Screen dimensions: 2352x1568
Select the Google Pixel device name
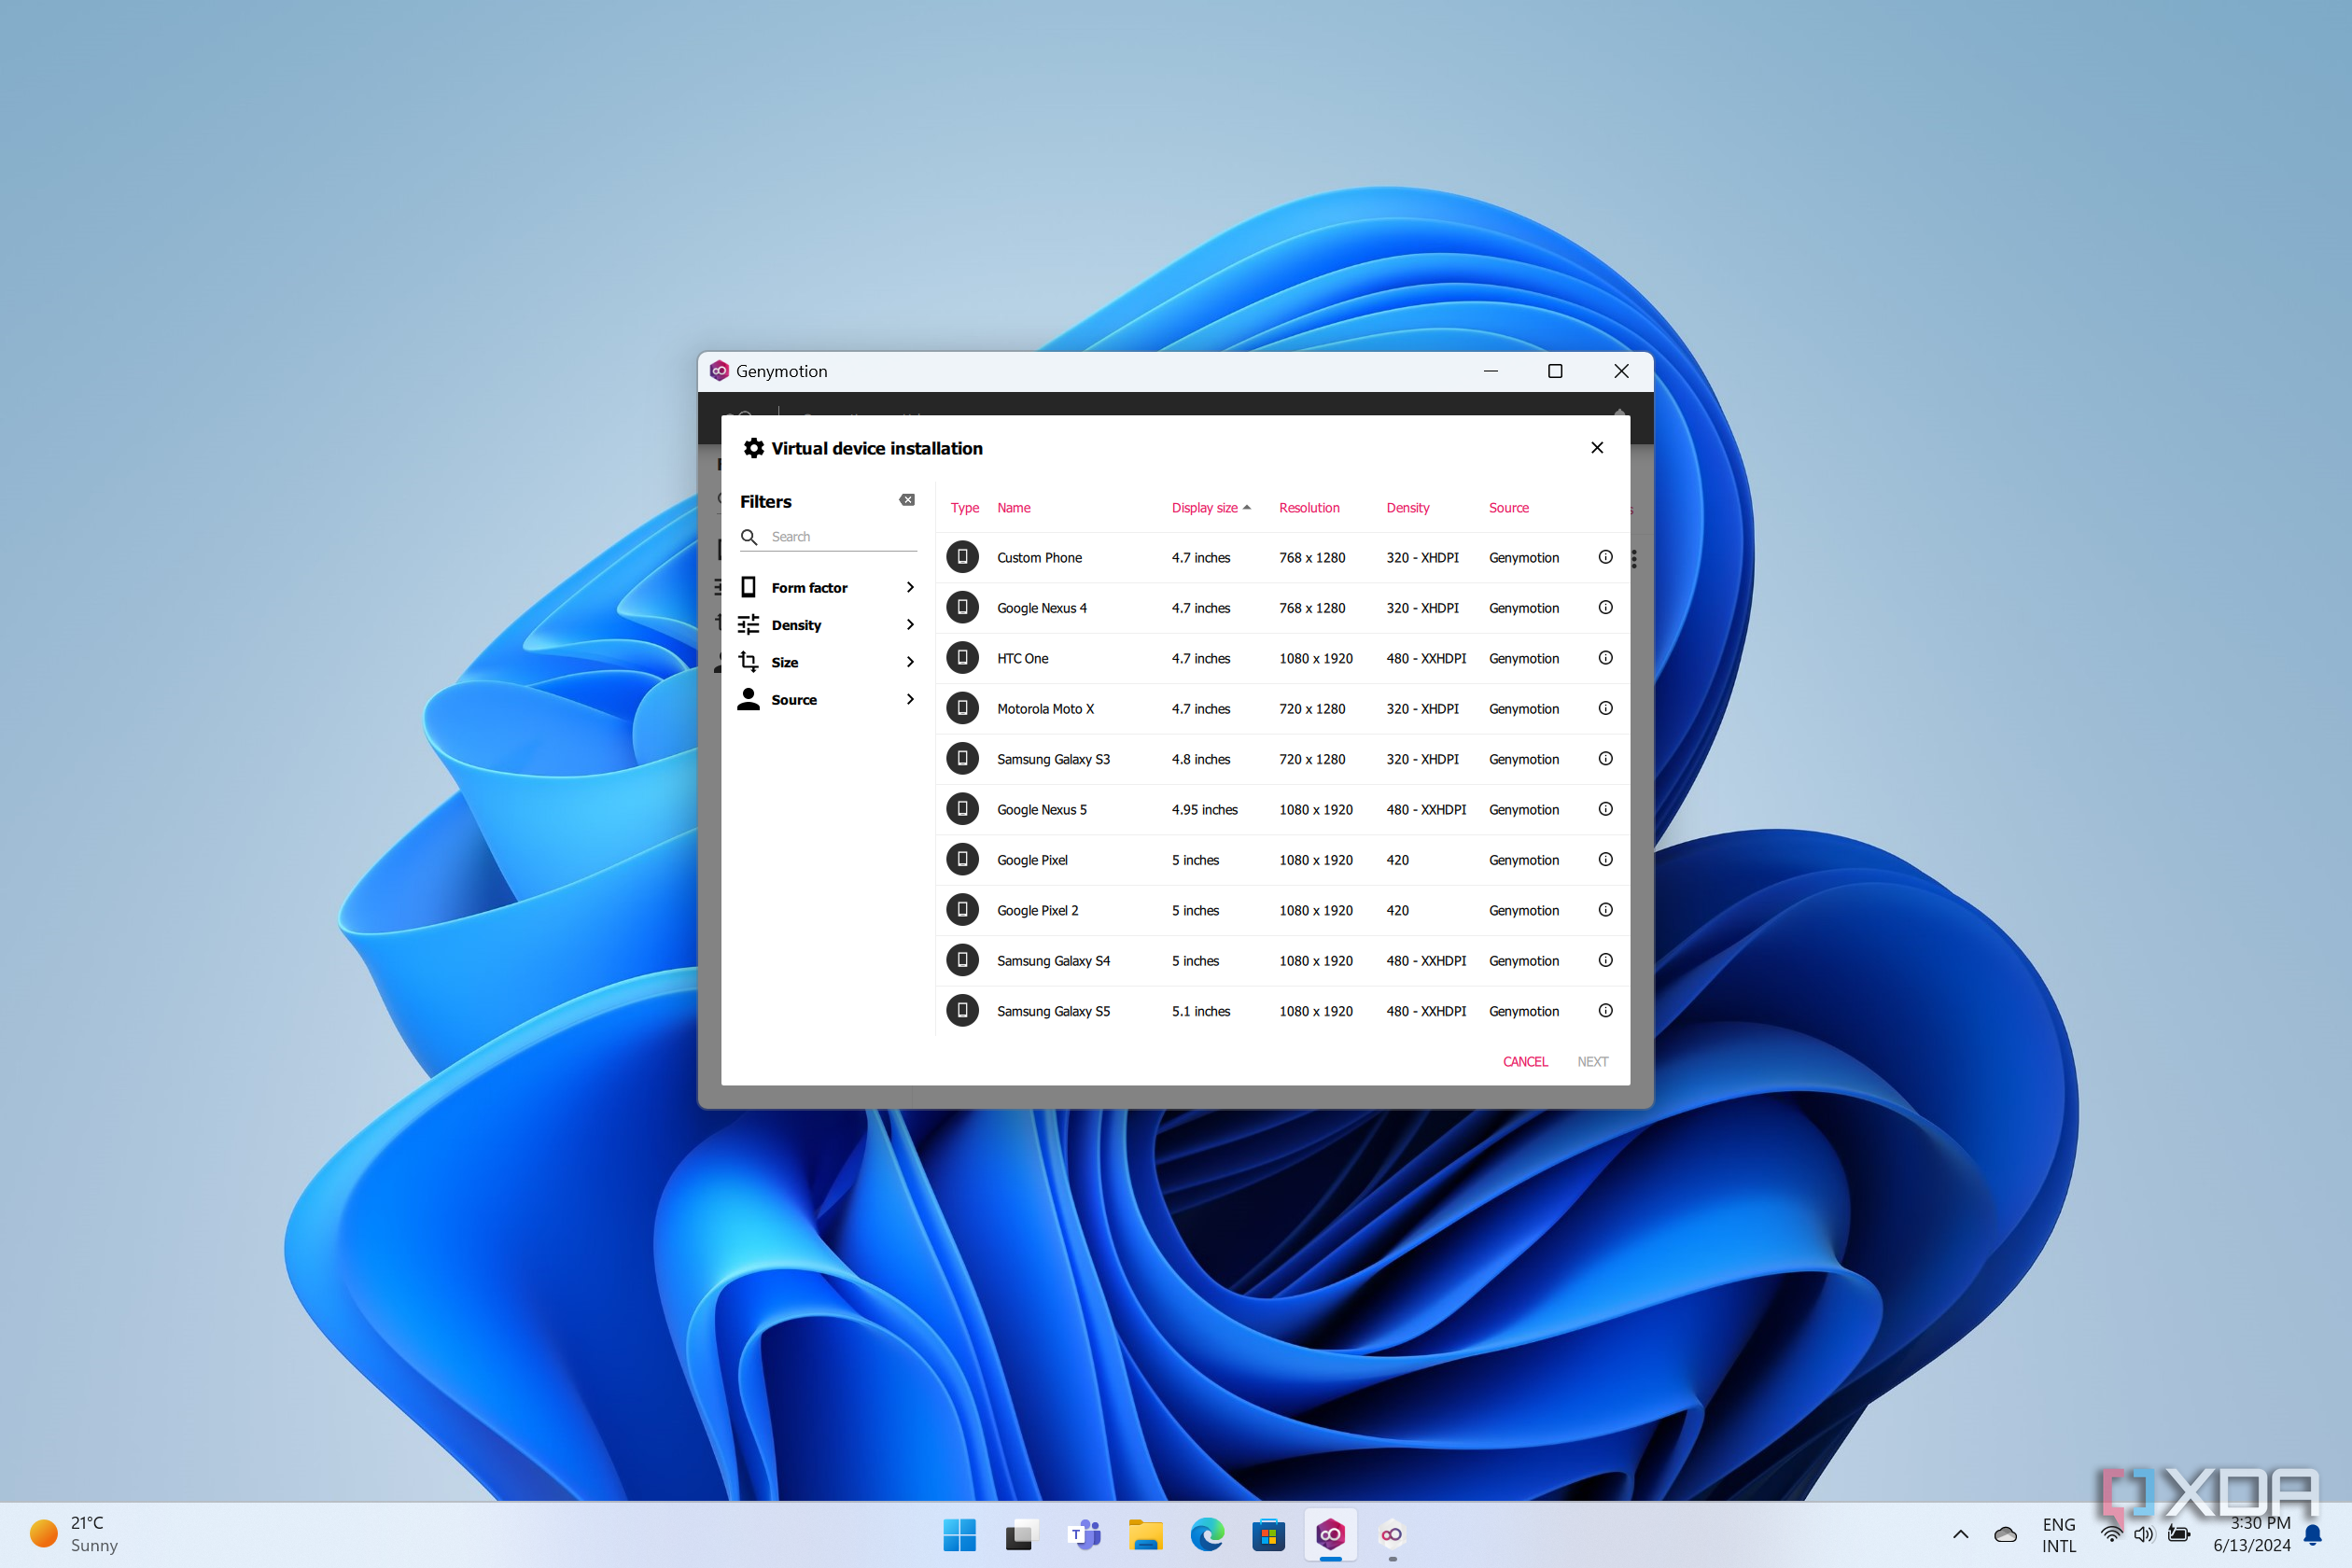tap(1032, 860)
